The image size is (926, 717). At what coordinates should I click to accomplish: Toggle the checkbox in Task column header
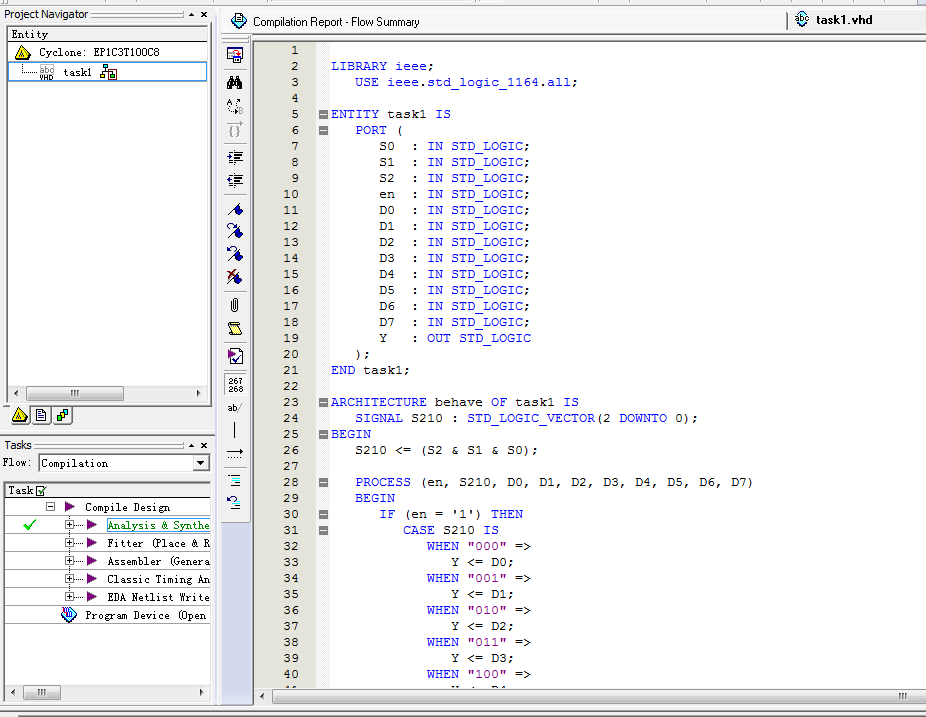(x=41, y=491)
